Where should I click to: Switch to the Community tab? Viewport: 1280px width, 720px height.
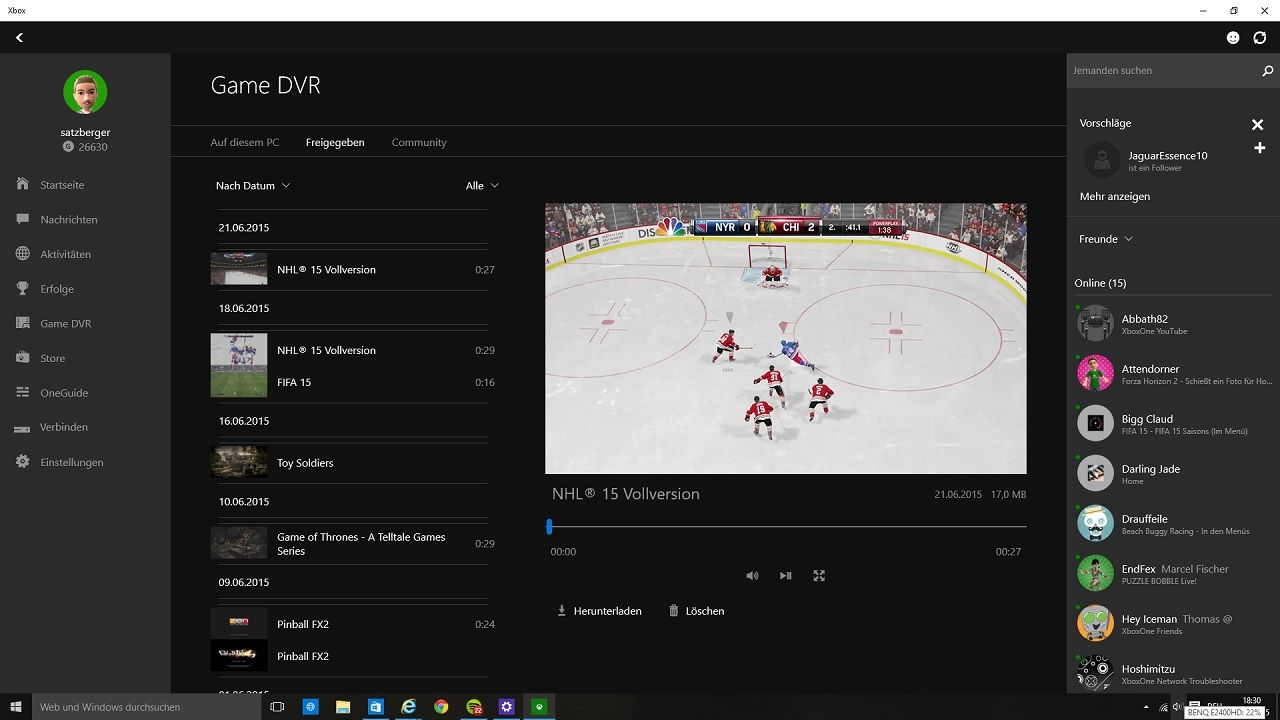coord(419,142)
